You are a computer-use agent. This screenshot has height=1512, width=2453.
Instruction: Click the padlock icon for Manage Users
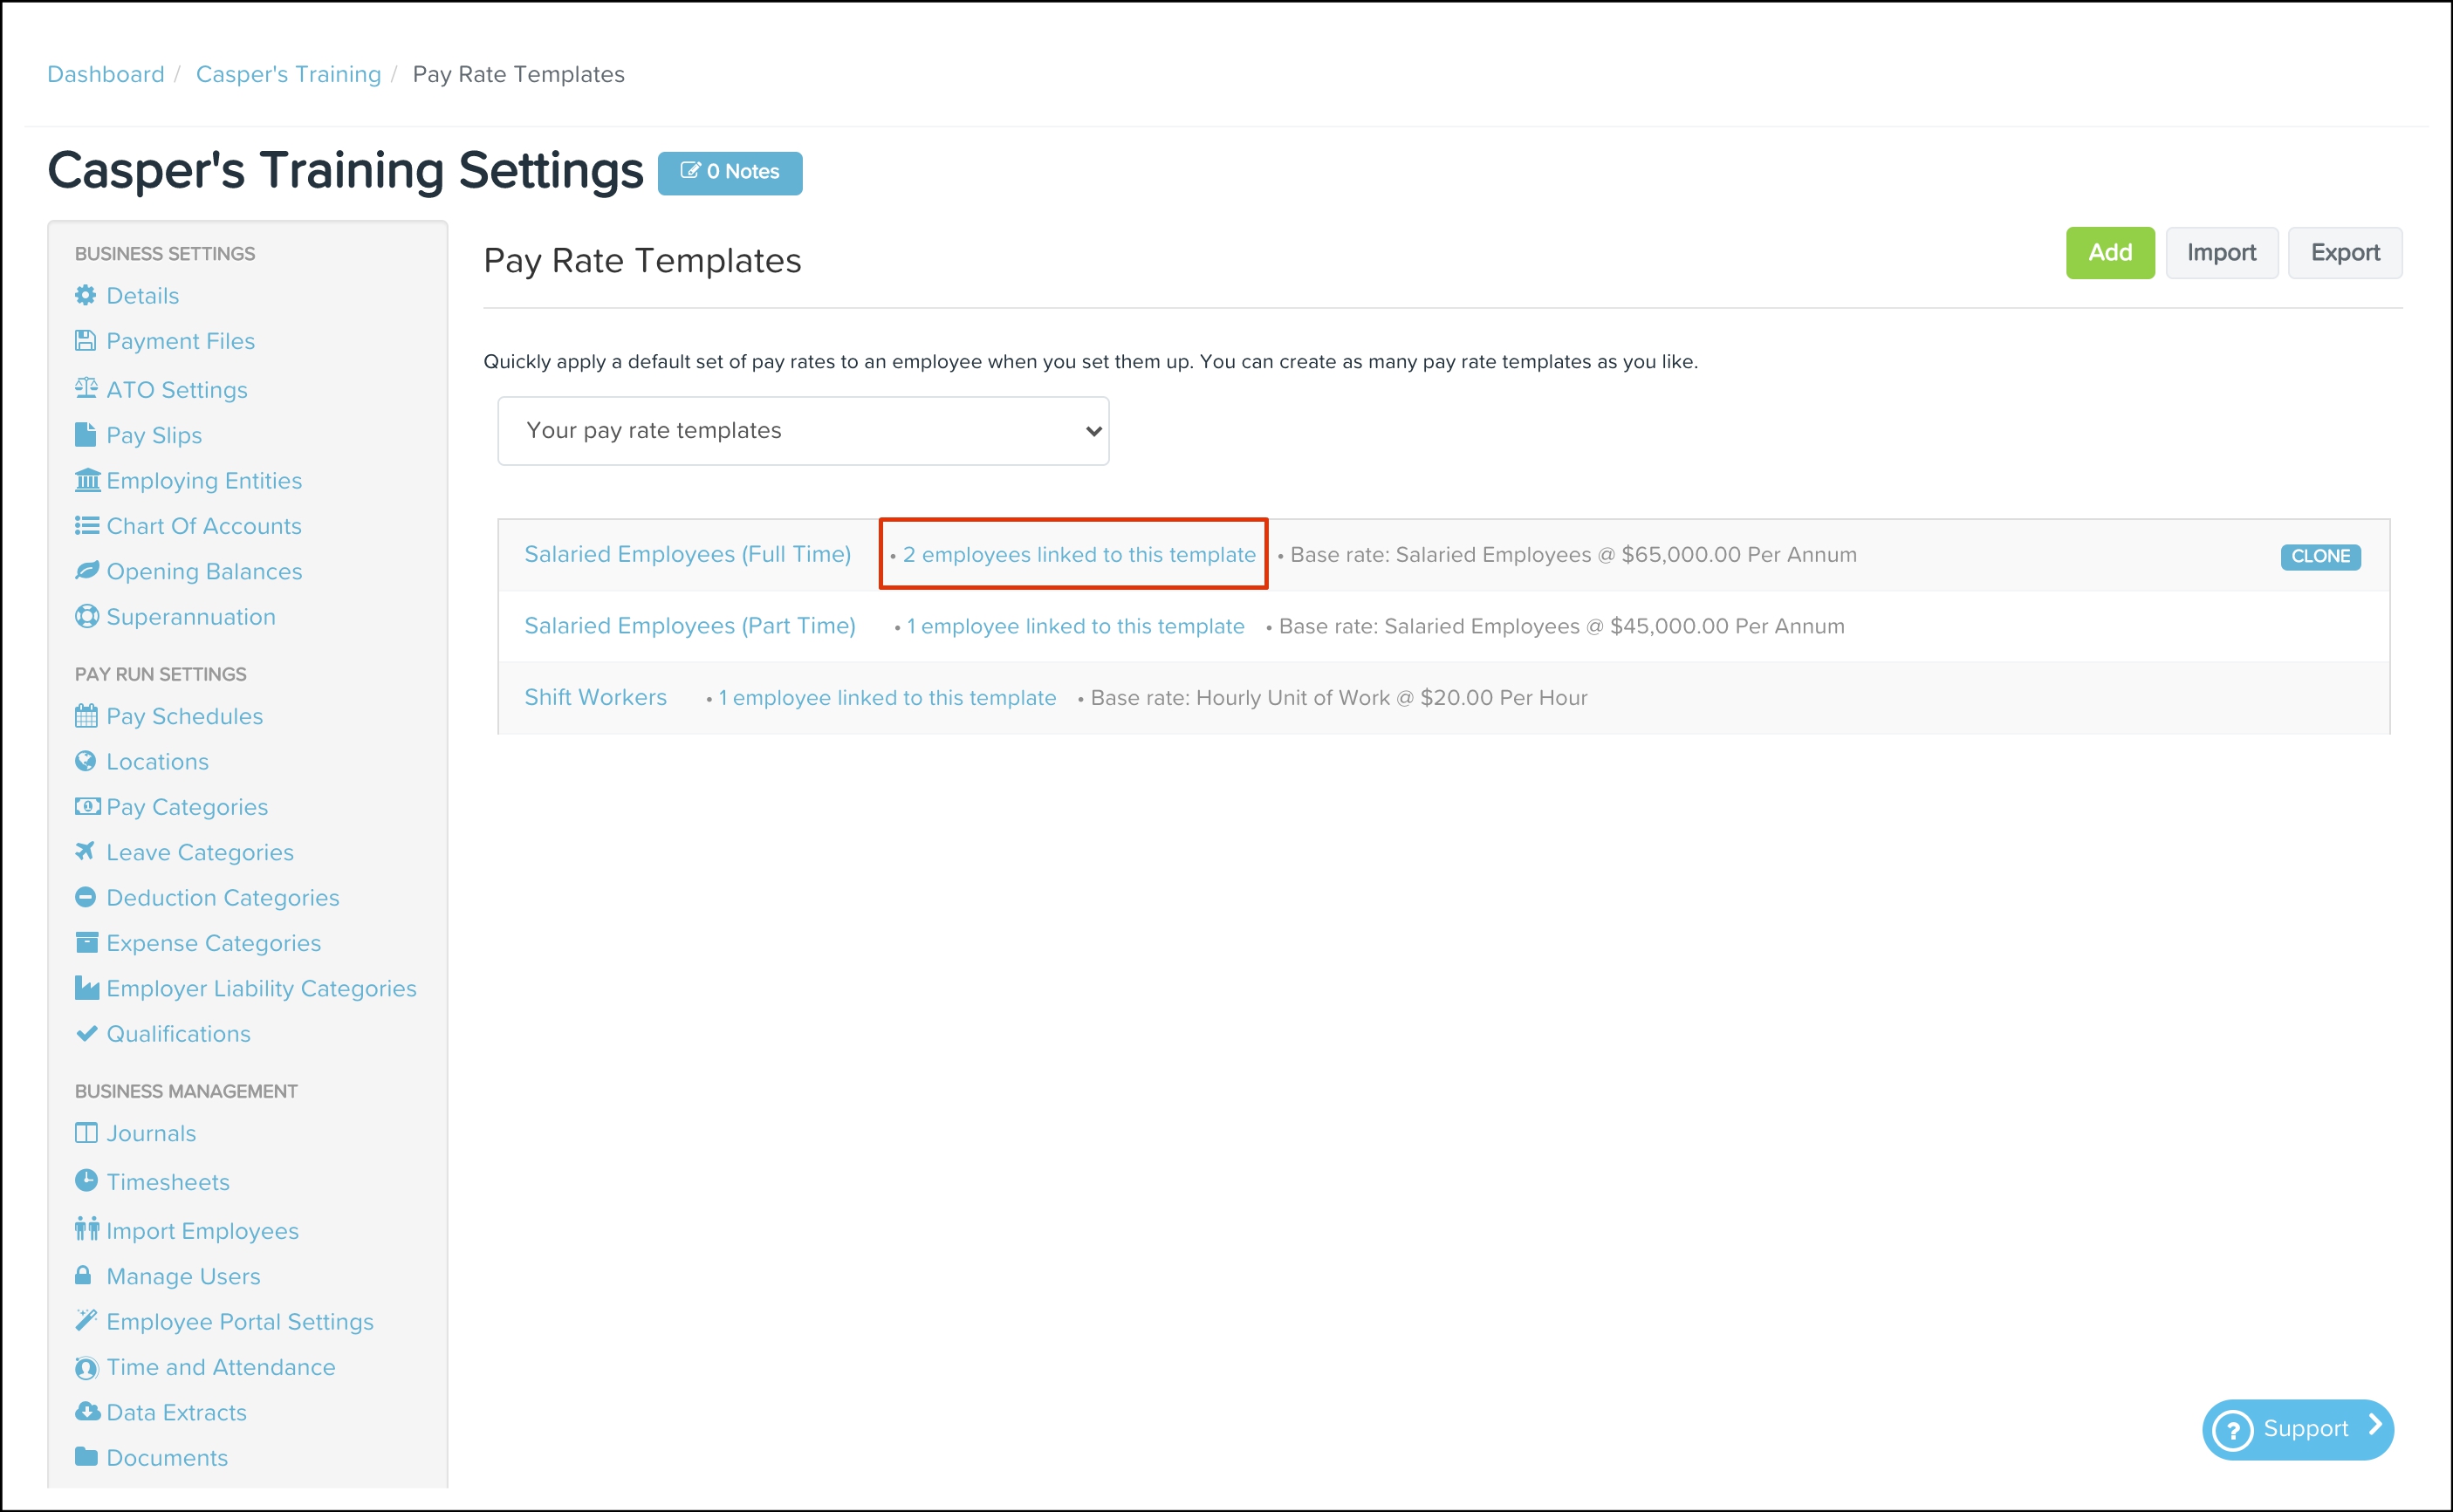(83, 1275)
